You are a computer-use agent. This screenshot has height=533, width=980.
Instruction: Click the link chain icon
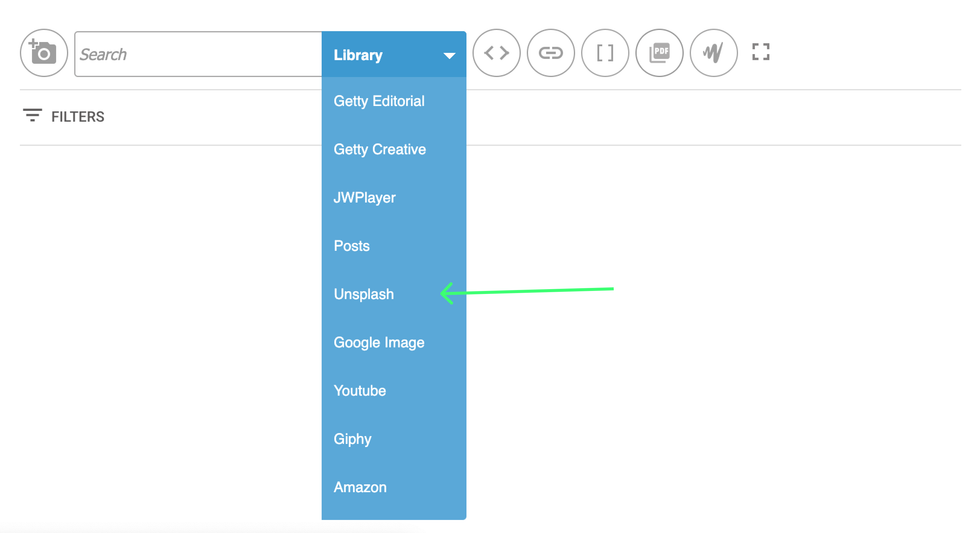point(551,53)
